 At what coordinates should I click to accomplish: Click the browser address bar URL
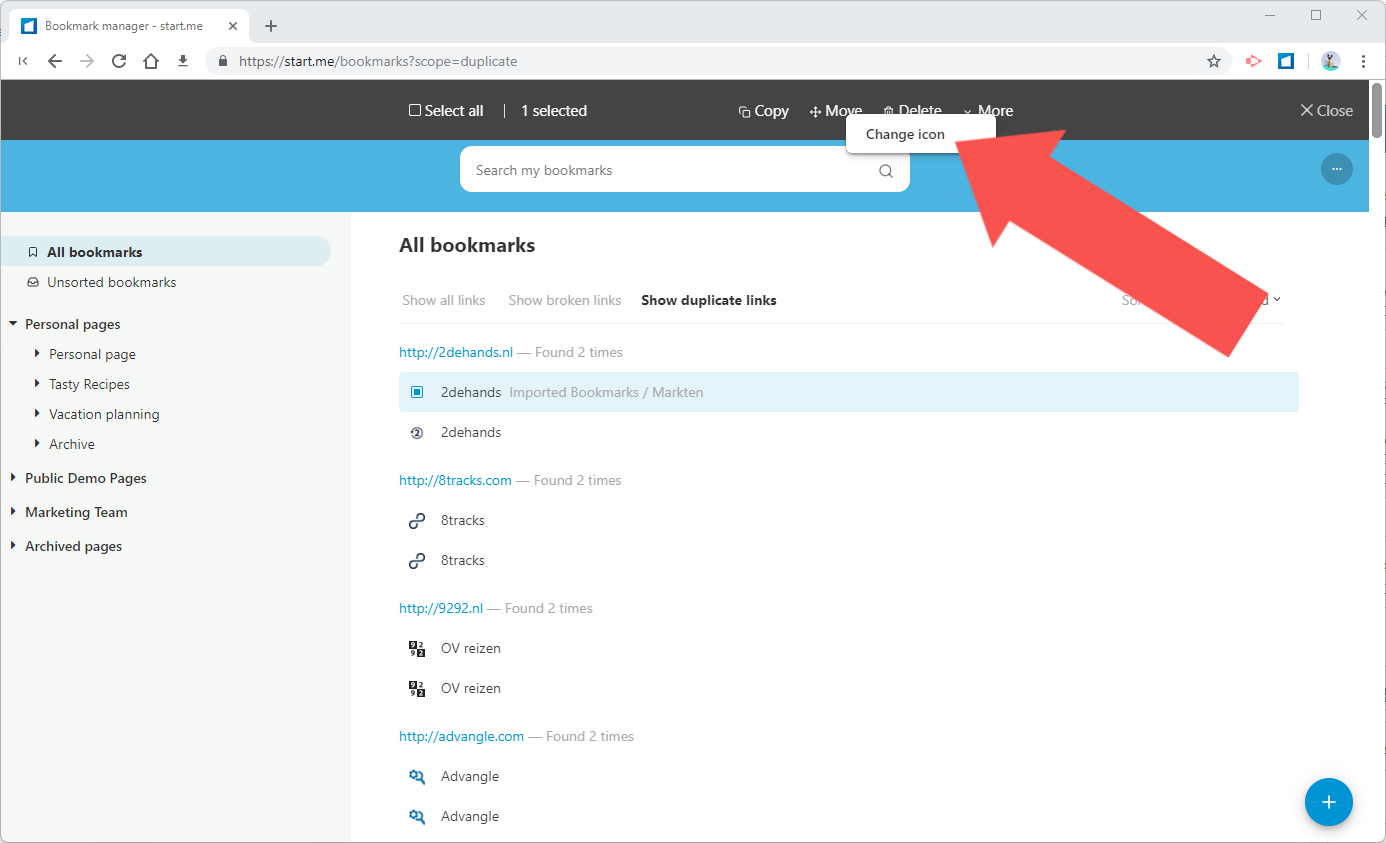pyautogui.click(x=378, y=61)
